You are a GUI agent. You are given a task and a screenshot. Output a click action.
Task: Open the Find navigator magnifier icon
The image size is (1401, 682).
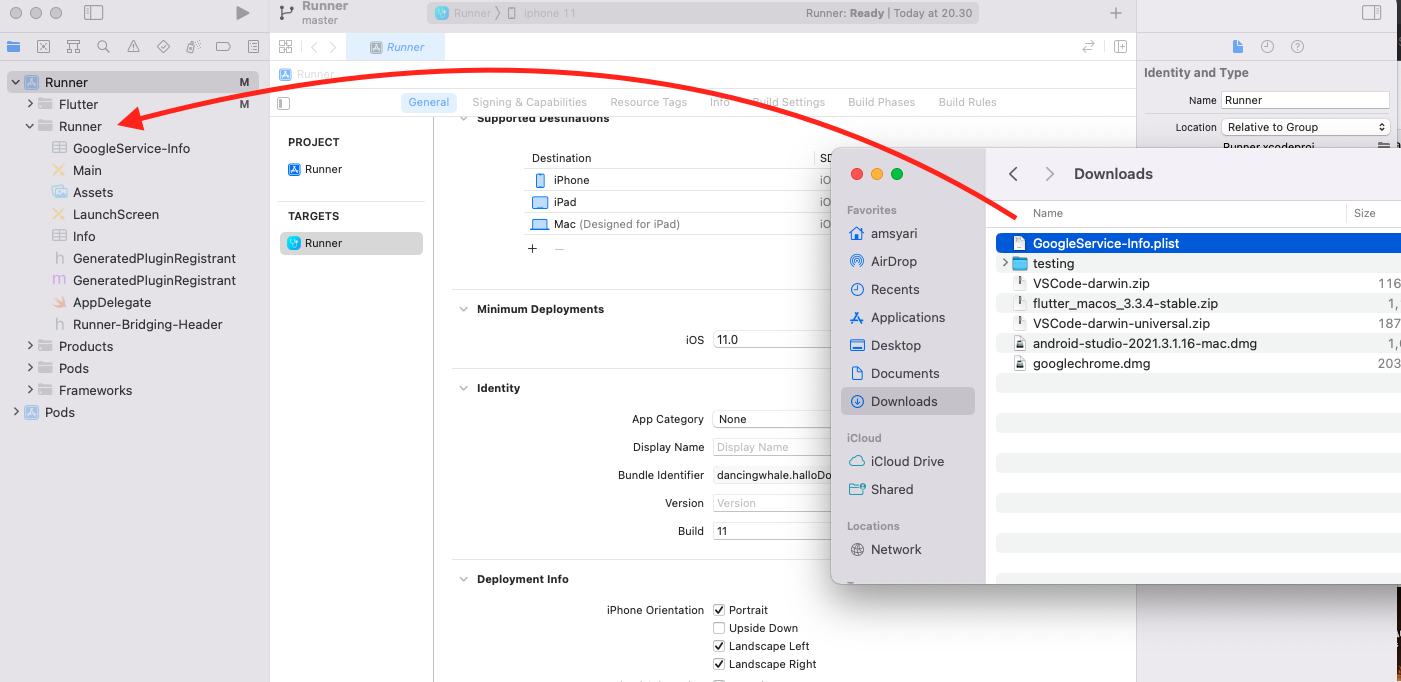pos(103,47)
